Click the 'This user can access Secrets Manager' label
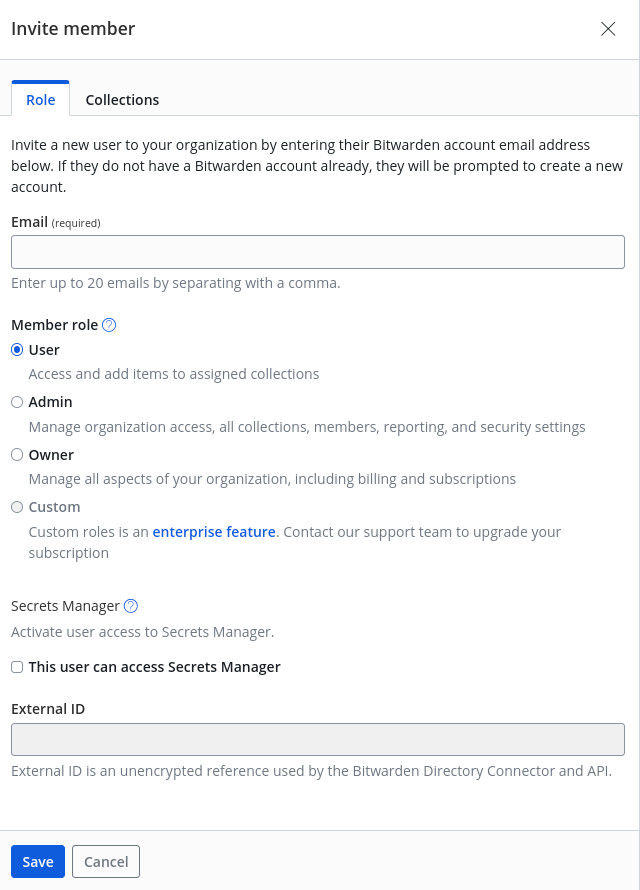The height and width of the screenshot is (890, 640). (154, 667)
